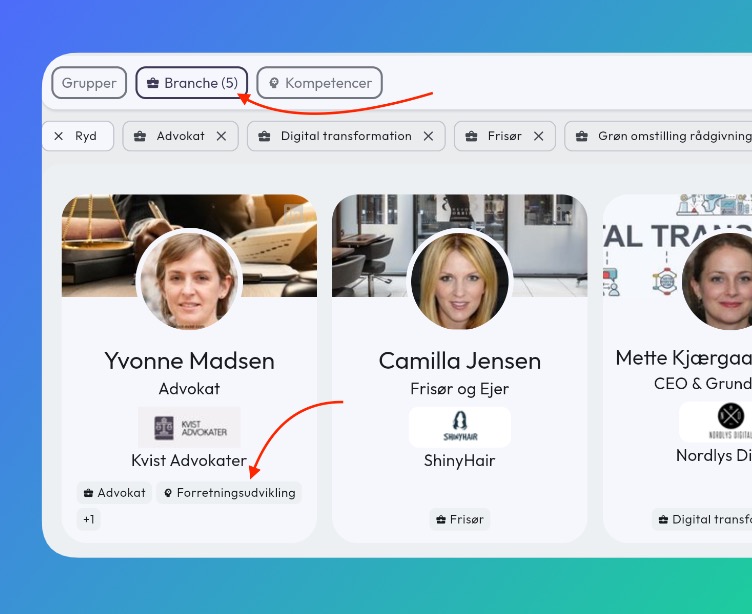Viewport: 752px width, 614px height.
Task: Click Mette Kjærgaard's name
Action: (x=684, y=358)
